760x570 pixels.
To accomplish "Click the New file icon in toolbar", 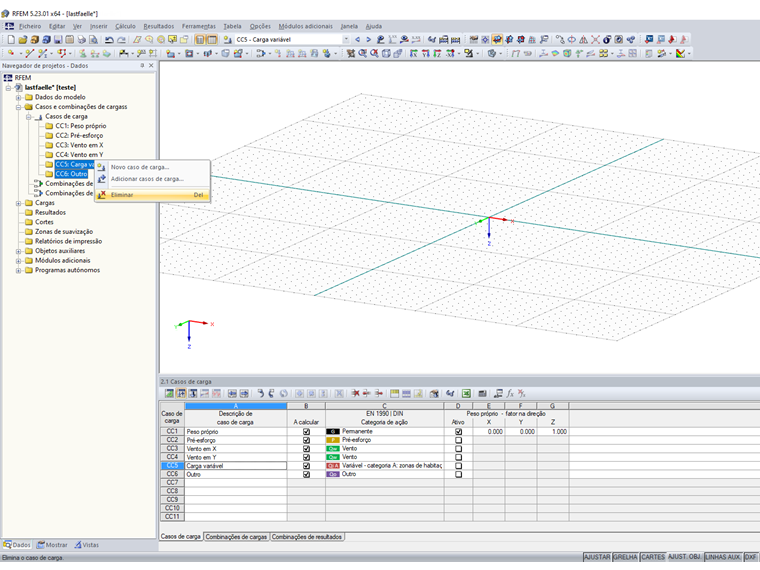I will coord(11,40).
